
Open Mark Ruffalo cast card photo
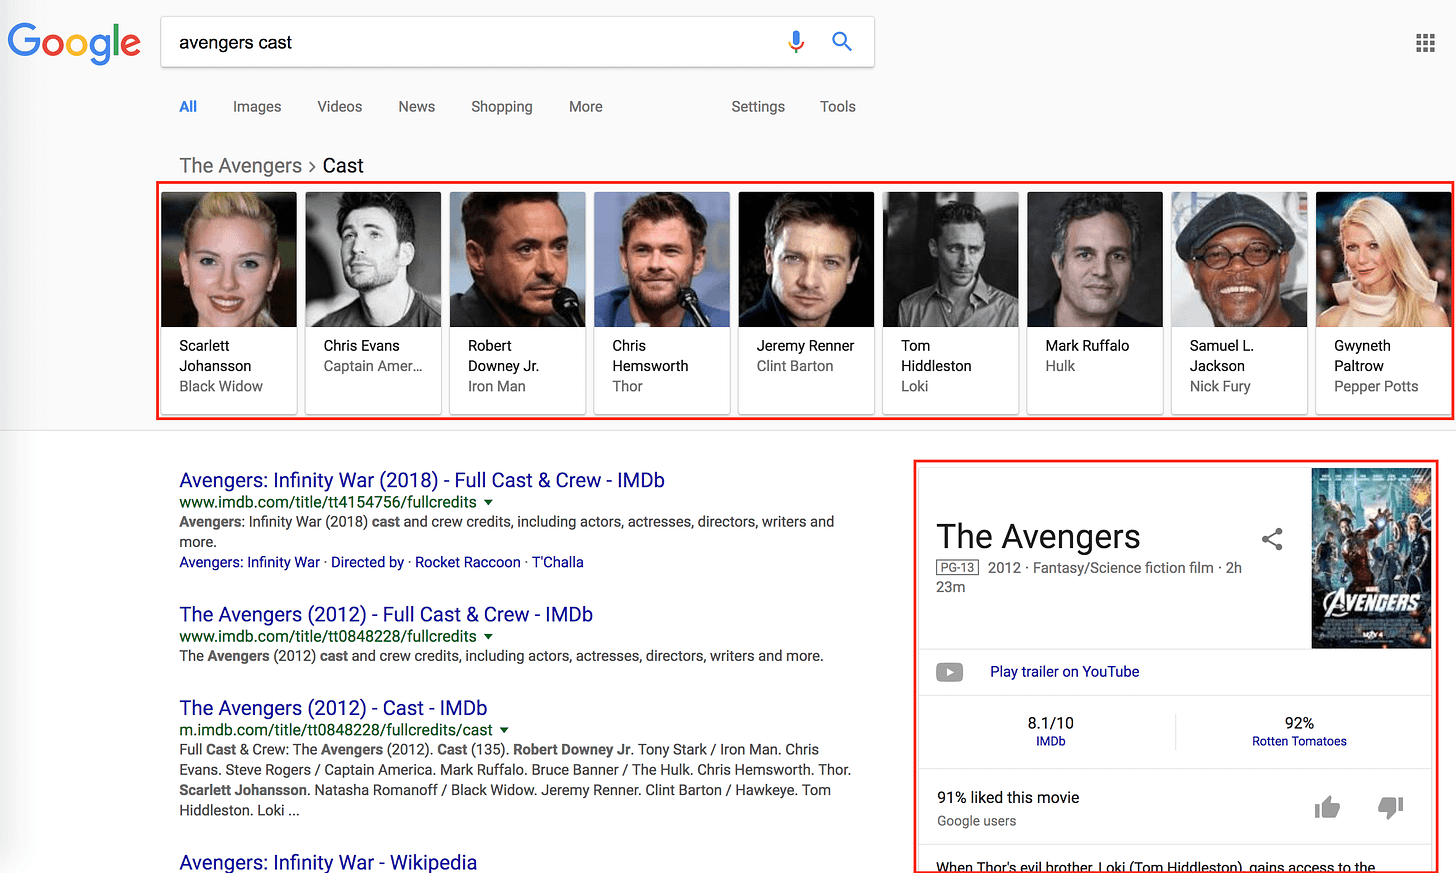[x=1095, y=260]
